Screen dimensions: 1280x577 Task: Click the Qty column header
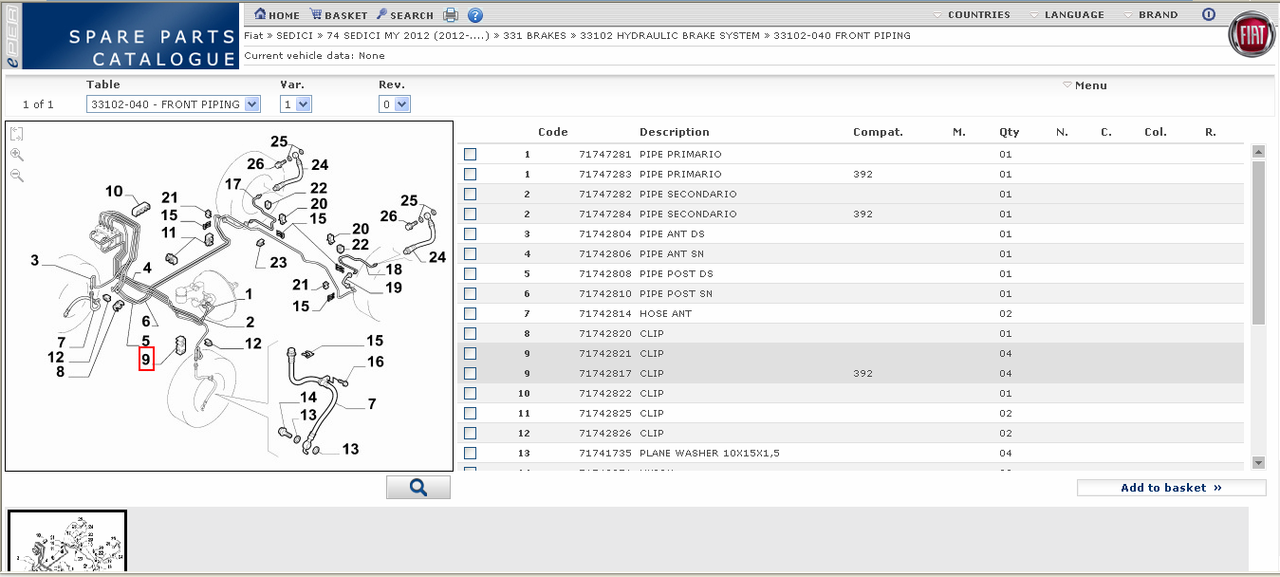pyautogui.click(x=1009, y=132)
